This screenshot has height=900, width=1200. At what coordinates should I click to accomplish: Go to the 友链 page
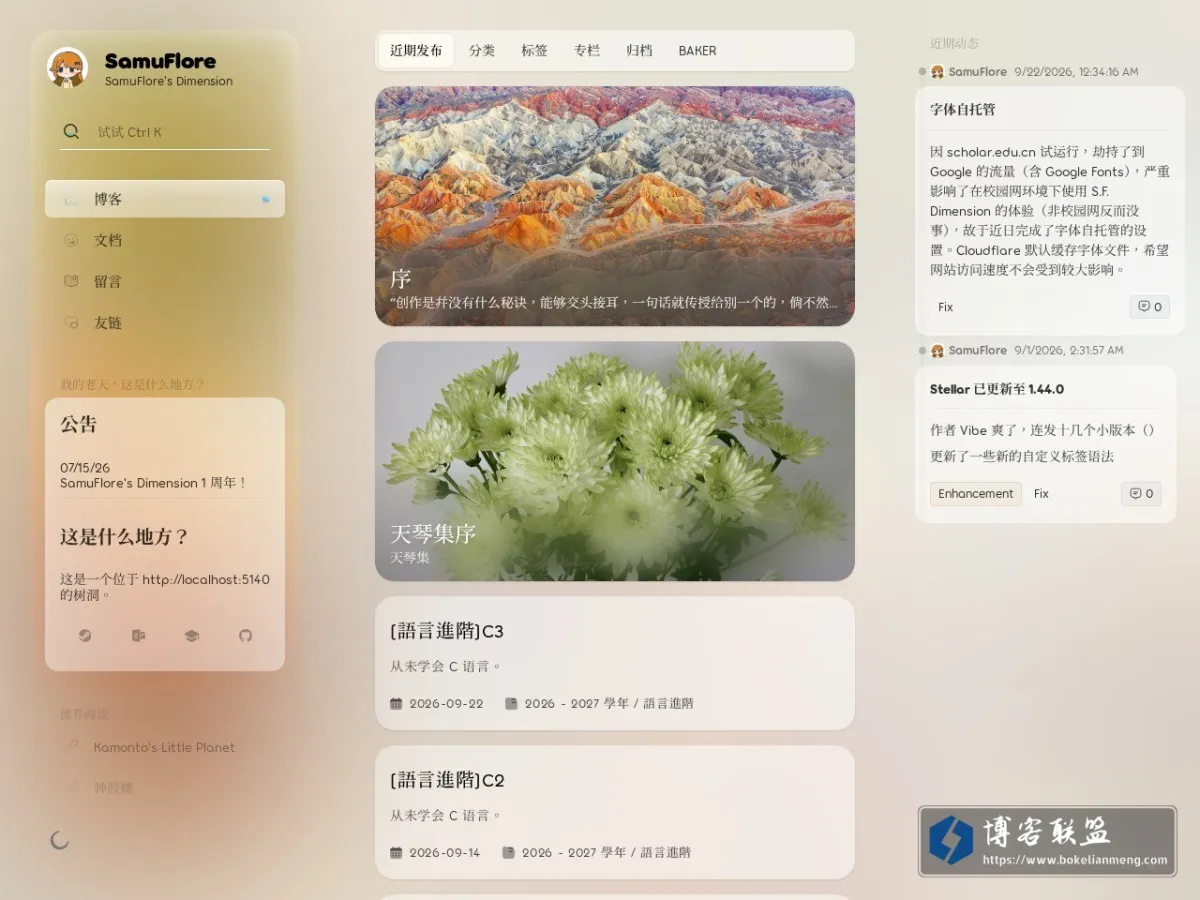(x=165, y=323)
